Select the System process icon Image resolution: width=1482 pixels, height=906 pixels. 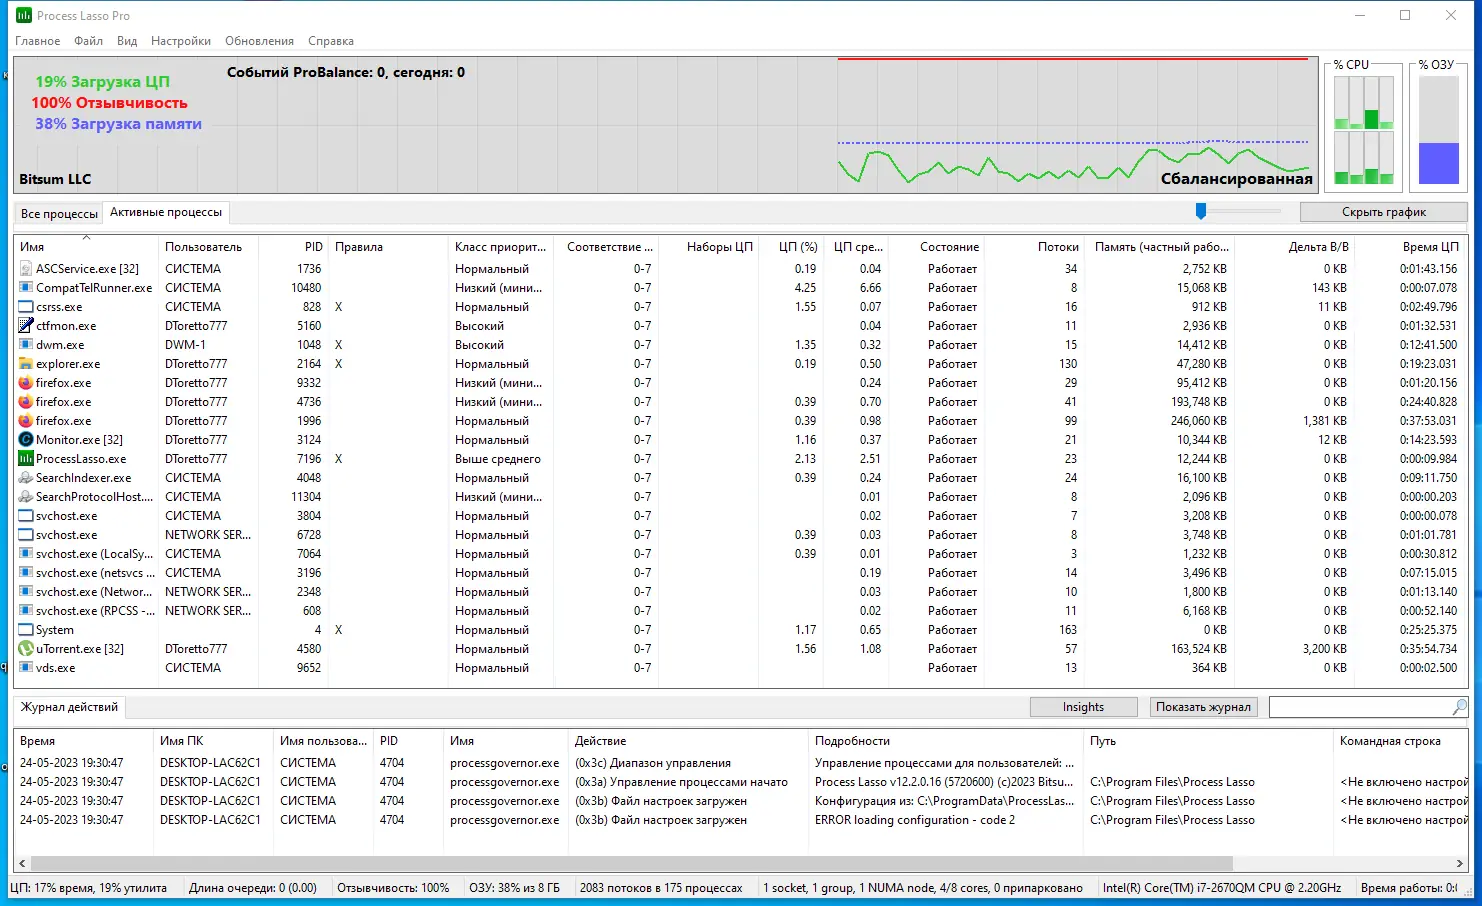(26, 630)
